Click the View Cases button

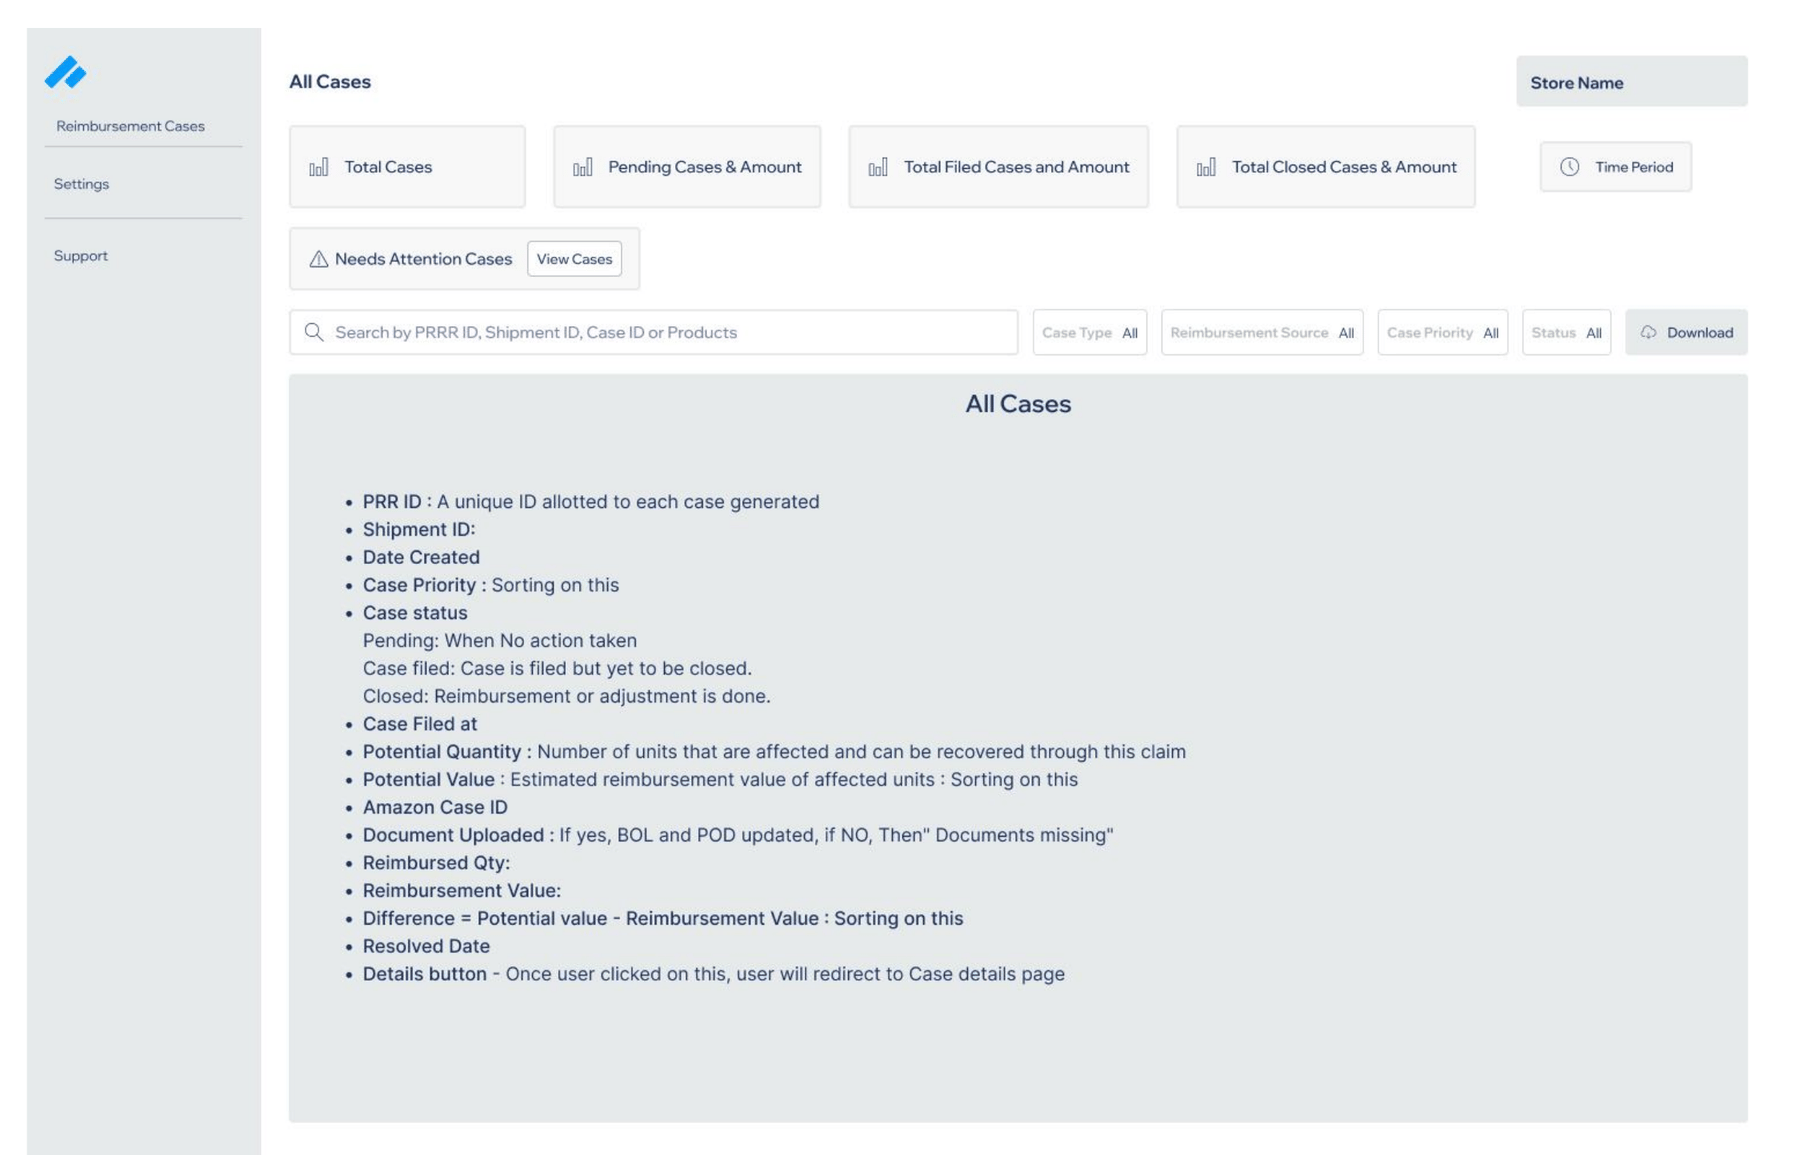[574, 259]
